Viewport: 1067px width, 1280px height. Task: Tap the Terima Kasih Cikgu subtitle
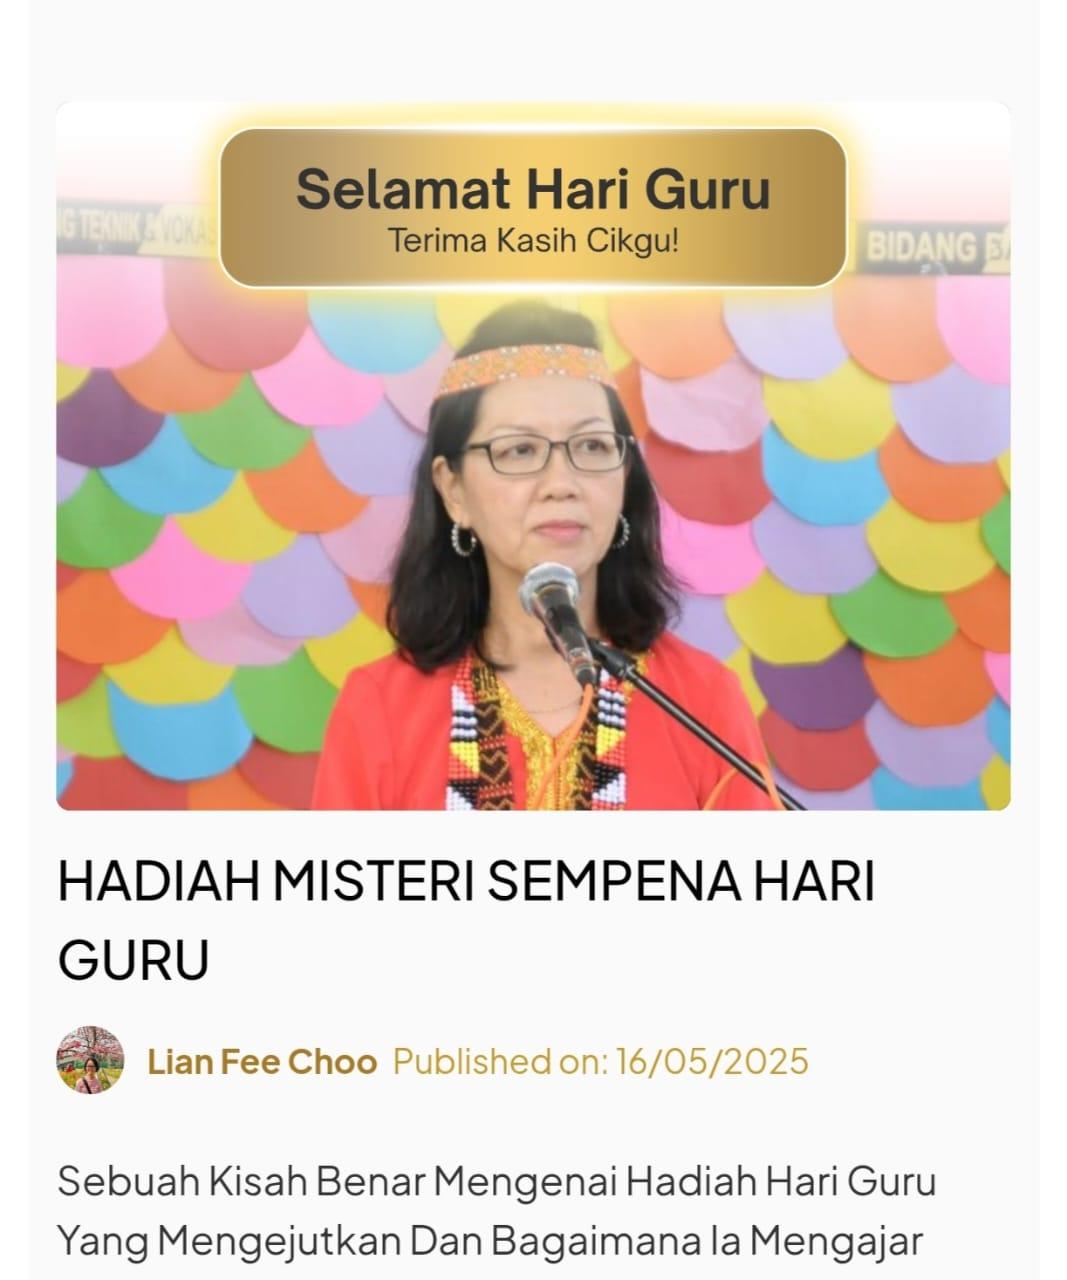[533, 241]
